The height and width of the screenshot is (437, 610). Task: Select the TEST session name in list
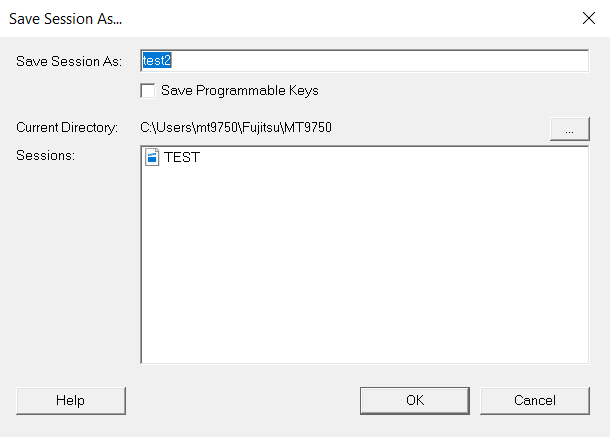[x=182, y=157]
